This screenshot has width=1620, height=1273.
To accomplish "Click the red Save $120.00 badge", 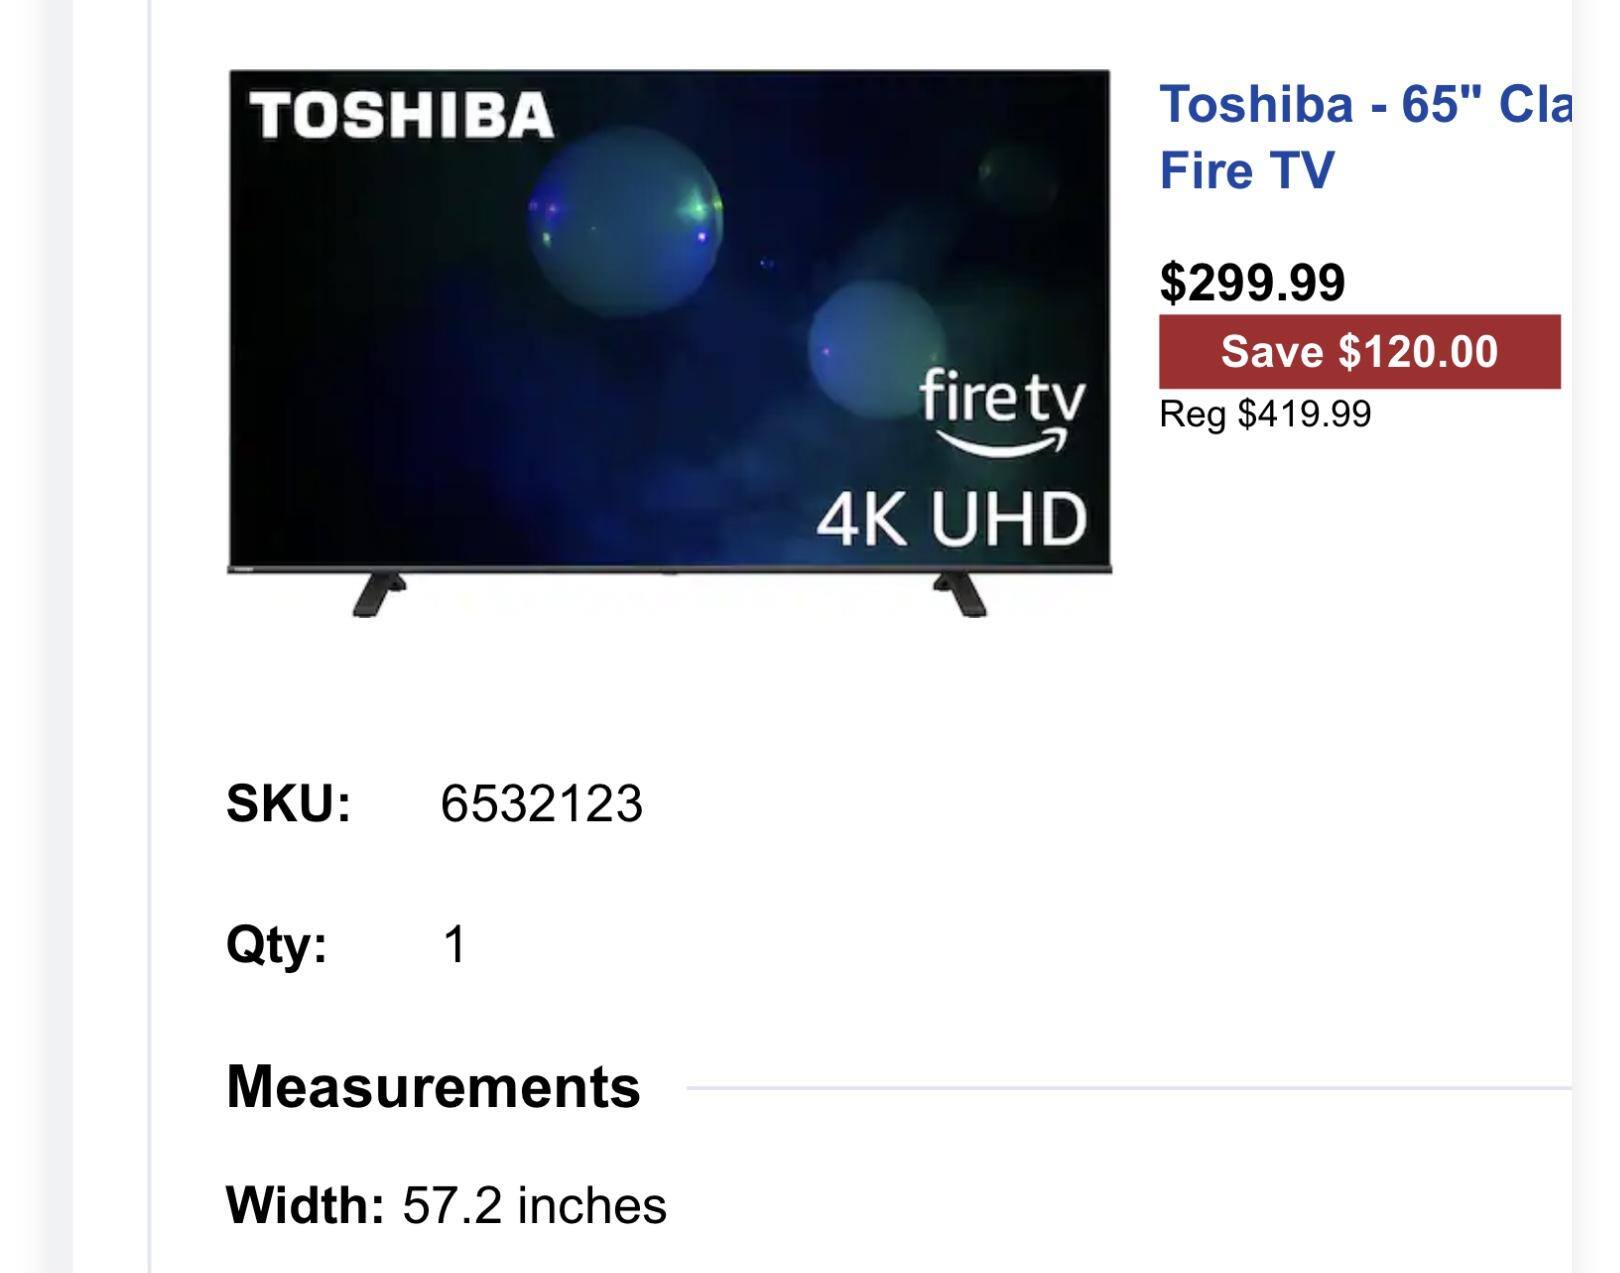I will pyautogui.click(x=1359, y=352).
